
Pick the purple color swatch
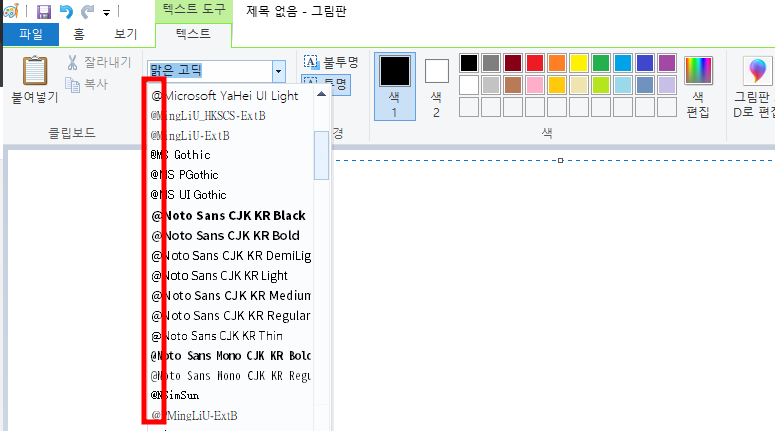pyautogui.click(x=667, y=63)
